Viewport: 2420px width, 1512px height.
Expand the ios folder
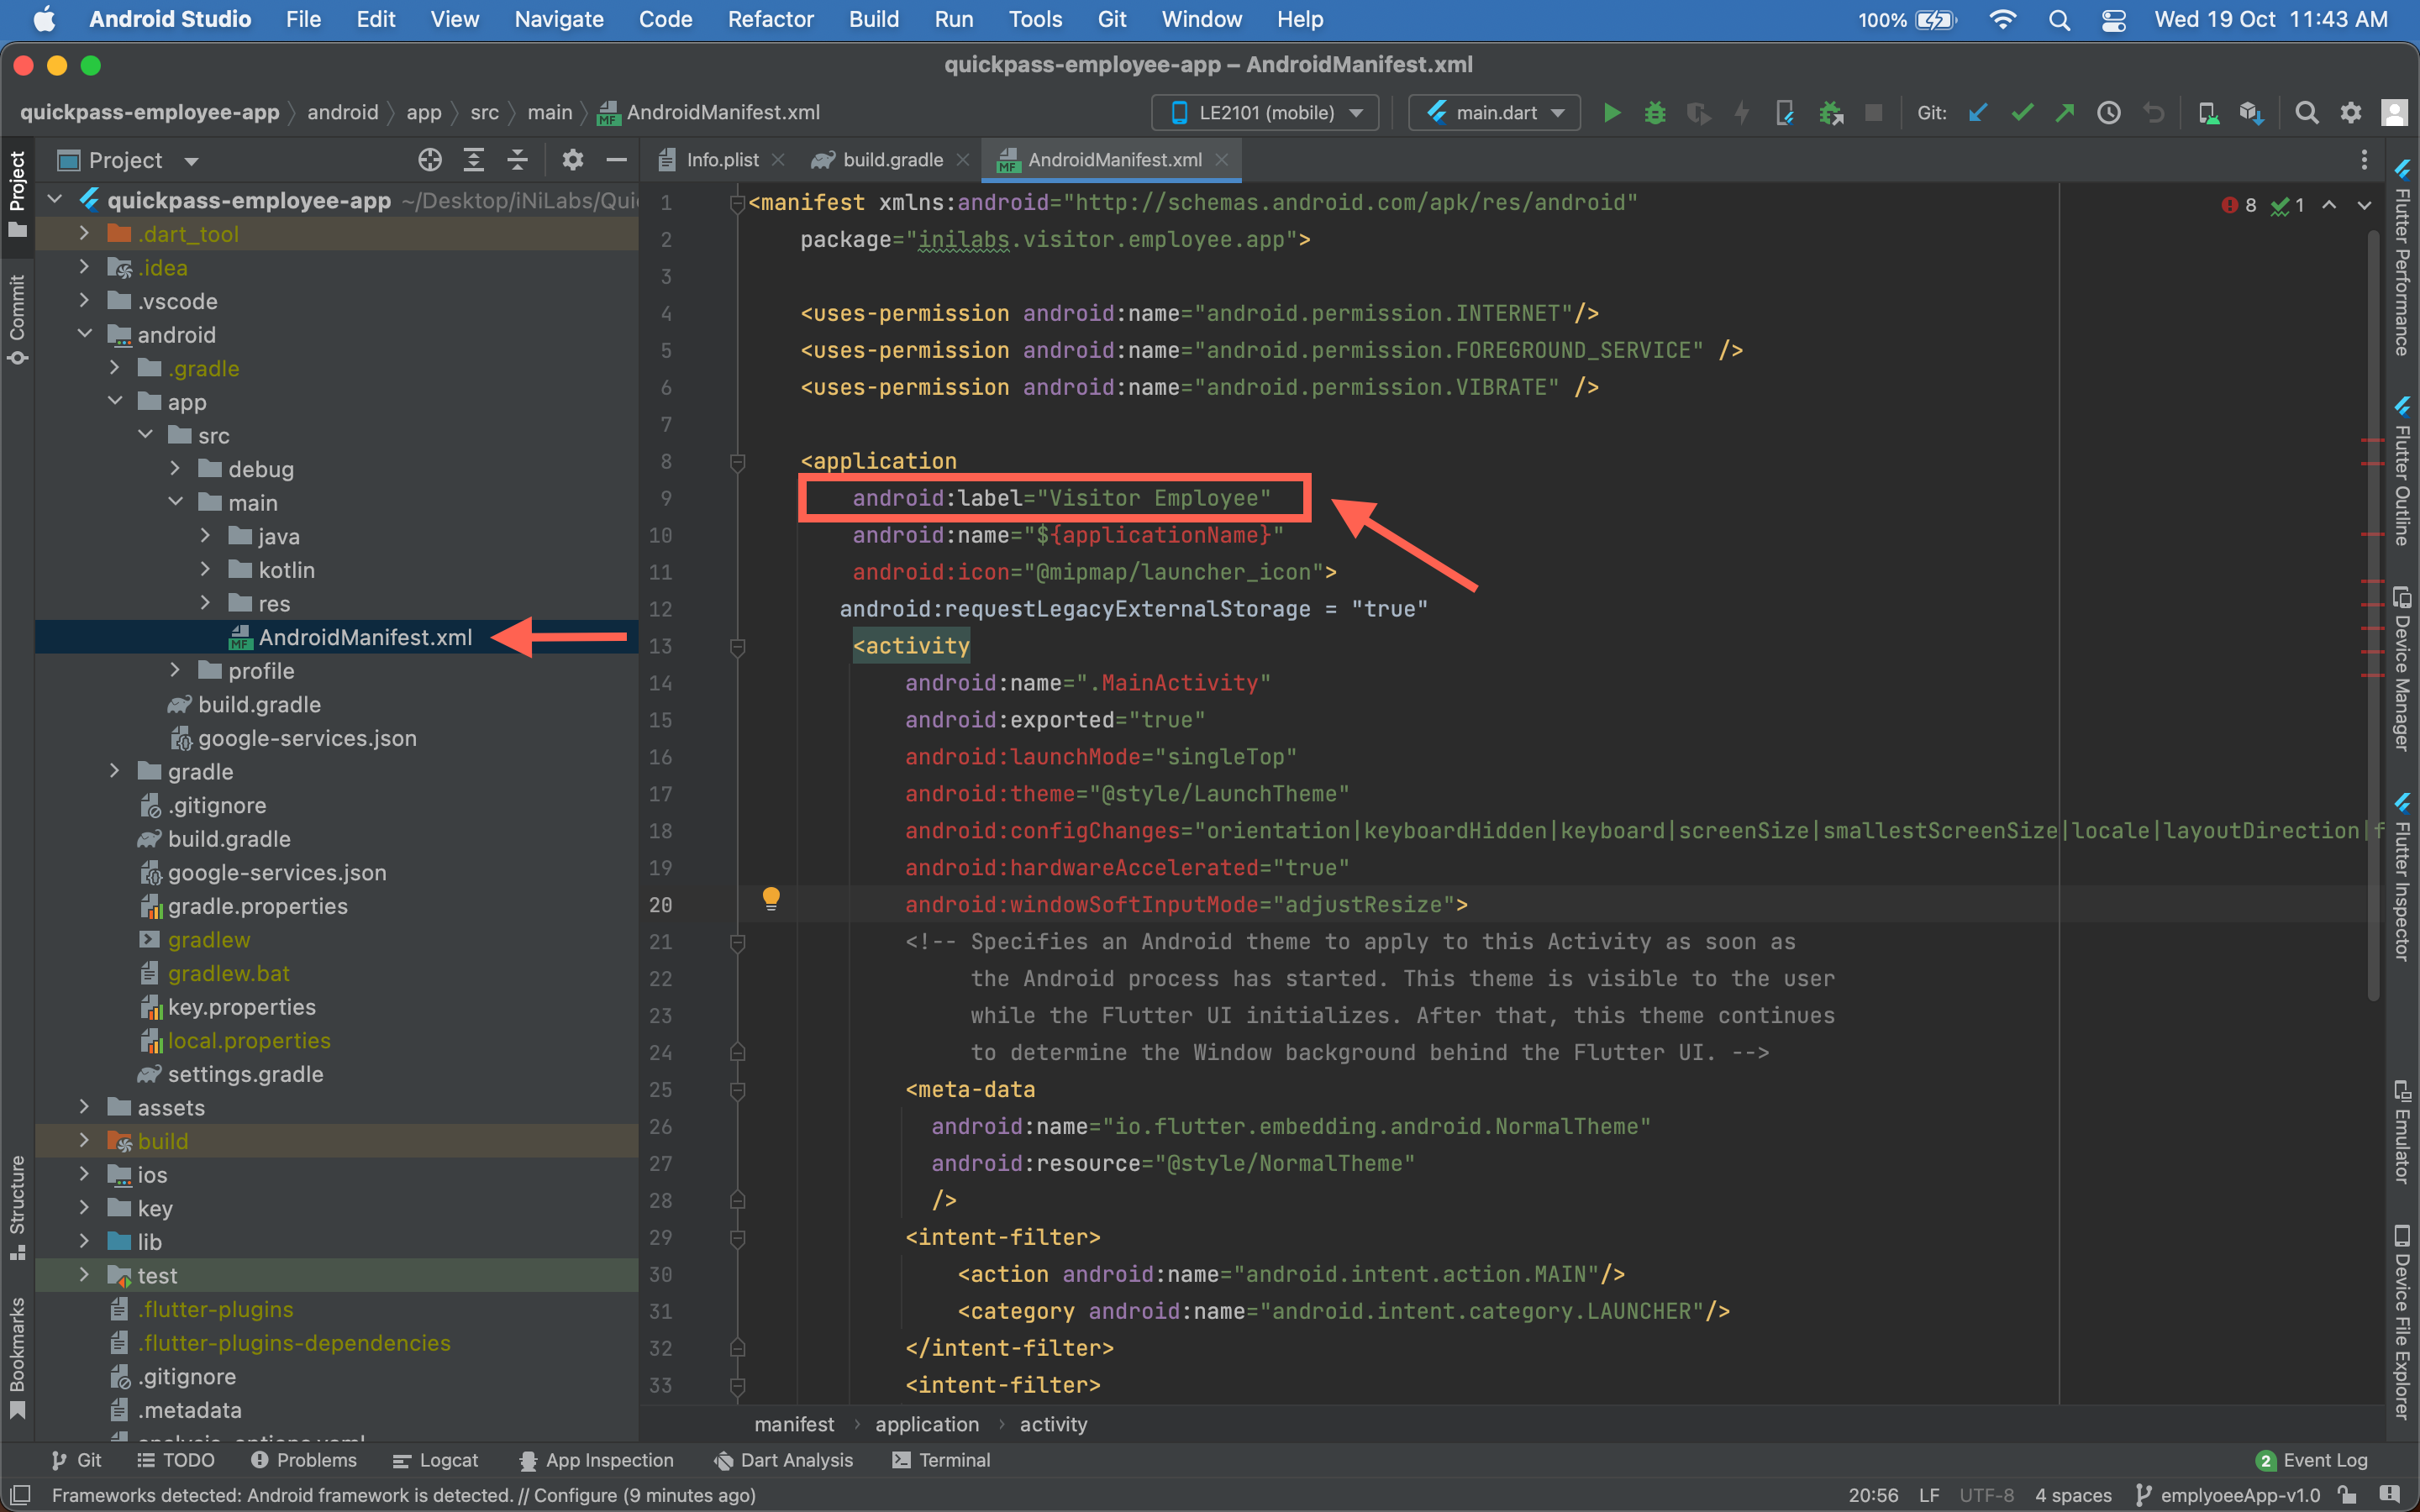point(85,1174)
